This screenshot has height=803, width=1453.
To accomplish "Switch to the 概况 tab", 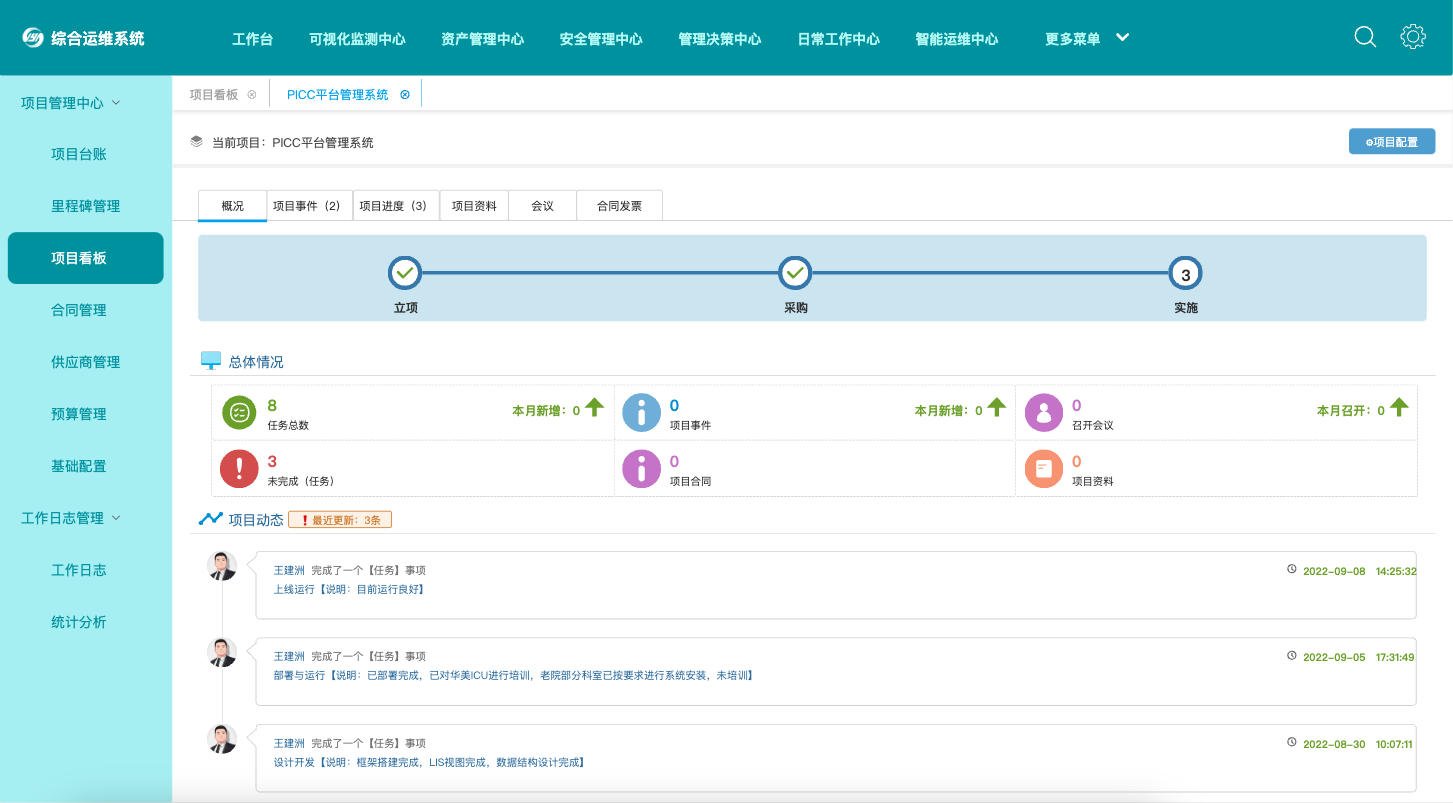I will click(232, 206).
